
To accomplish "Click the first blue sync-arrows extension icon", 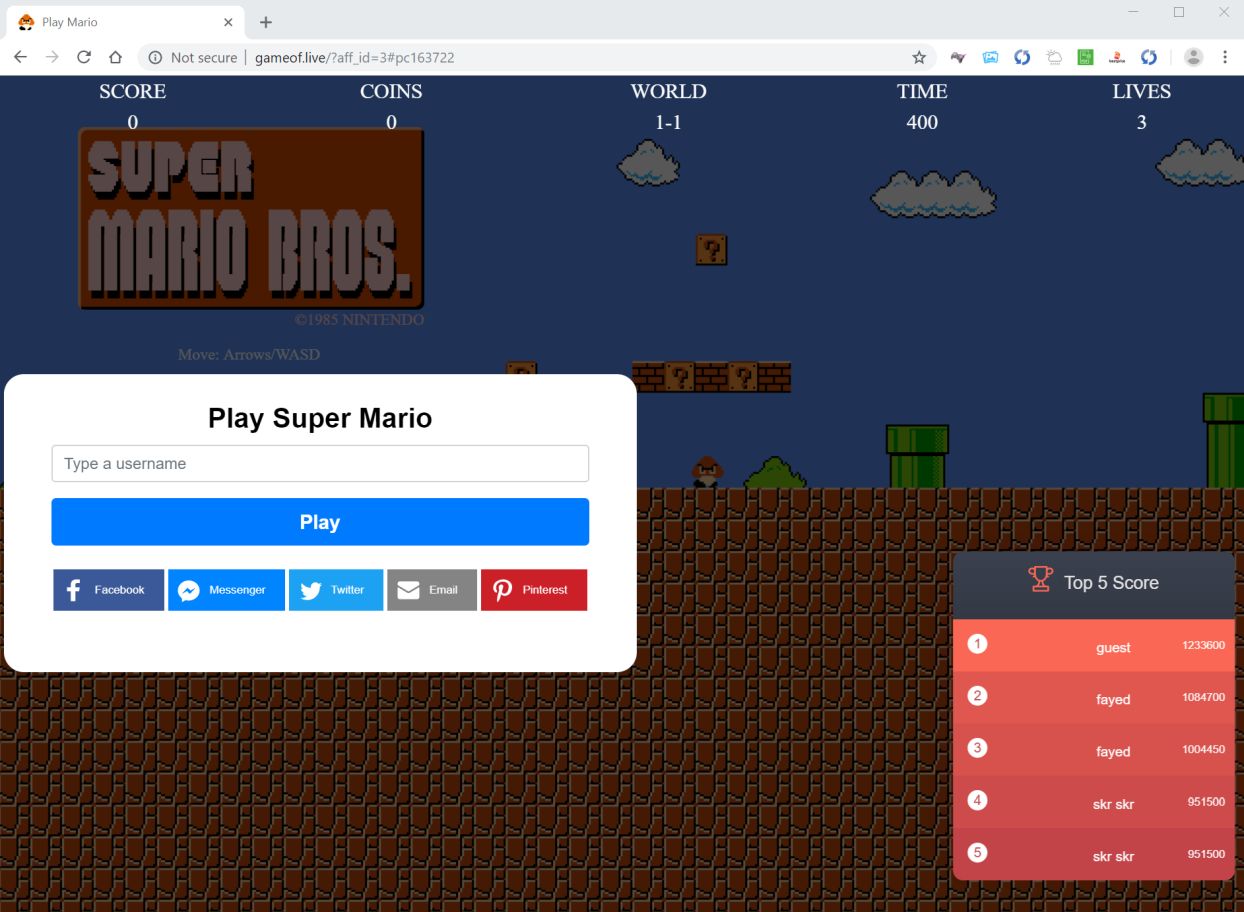I will 1022,57.
